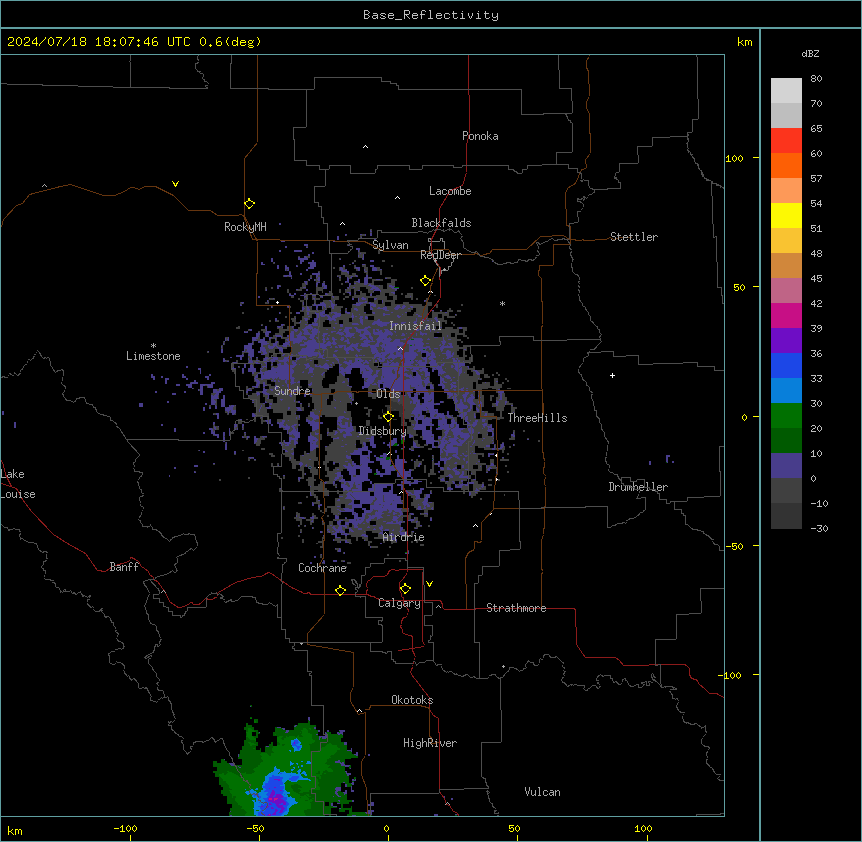Click the Vulcan city label
Image resolution: width=862 pixels, height=842 pixels.
pos(543,792)
